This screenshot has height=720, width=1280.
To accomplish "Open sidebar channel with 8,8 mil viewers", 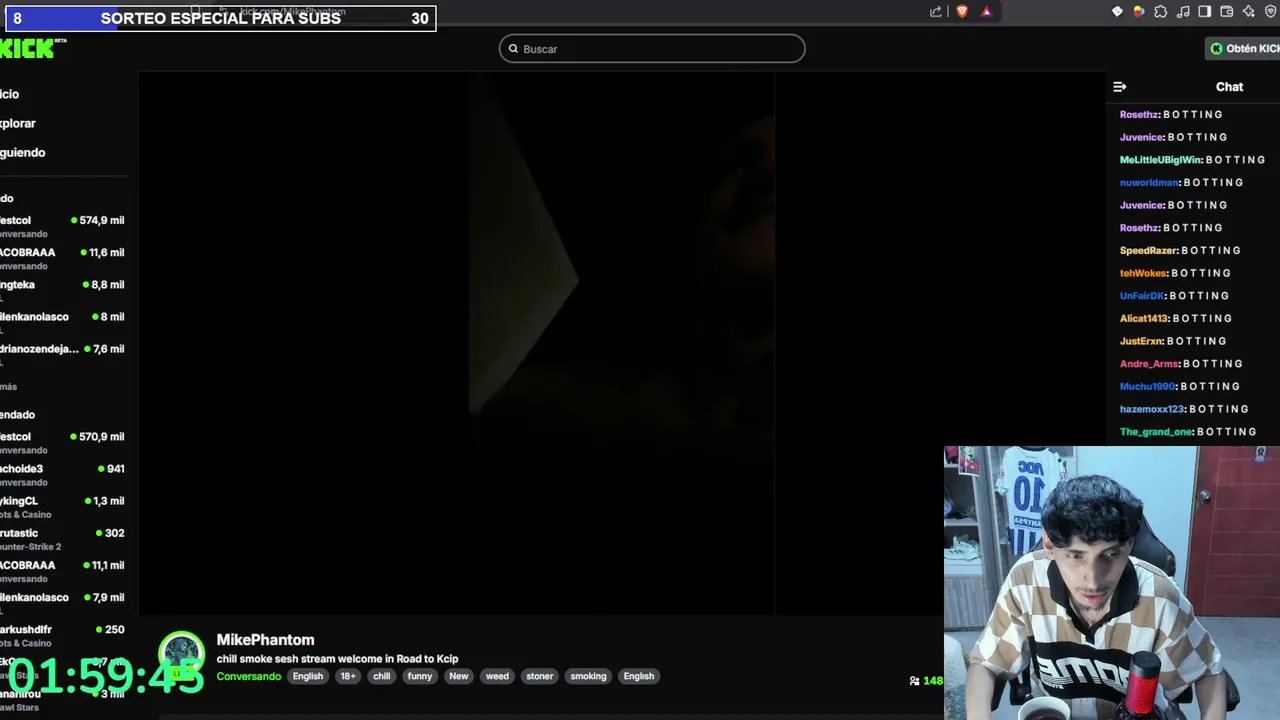I will pyautogui.click(x=63, y=290).
